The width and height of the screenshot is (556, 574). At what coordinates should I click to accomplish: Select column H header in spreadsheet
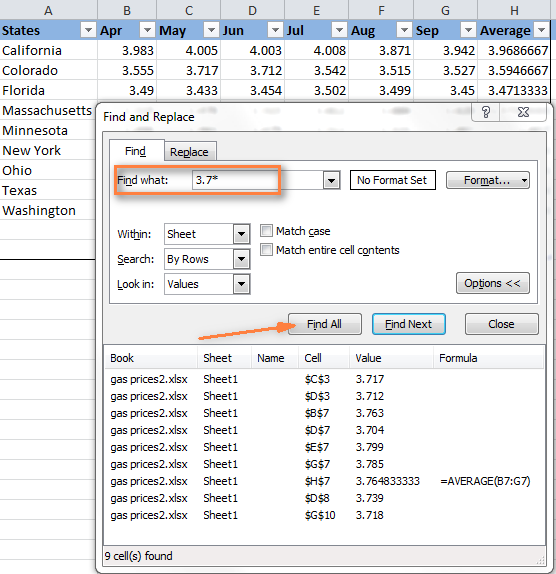pos(514,10)
